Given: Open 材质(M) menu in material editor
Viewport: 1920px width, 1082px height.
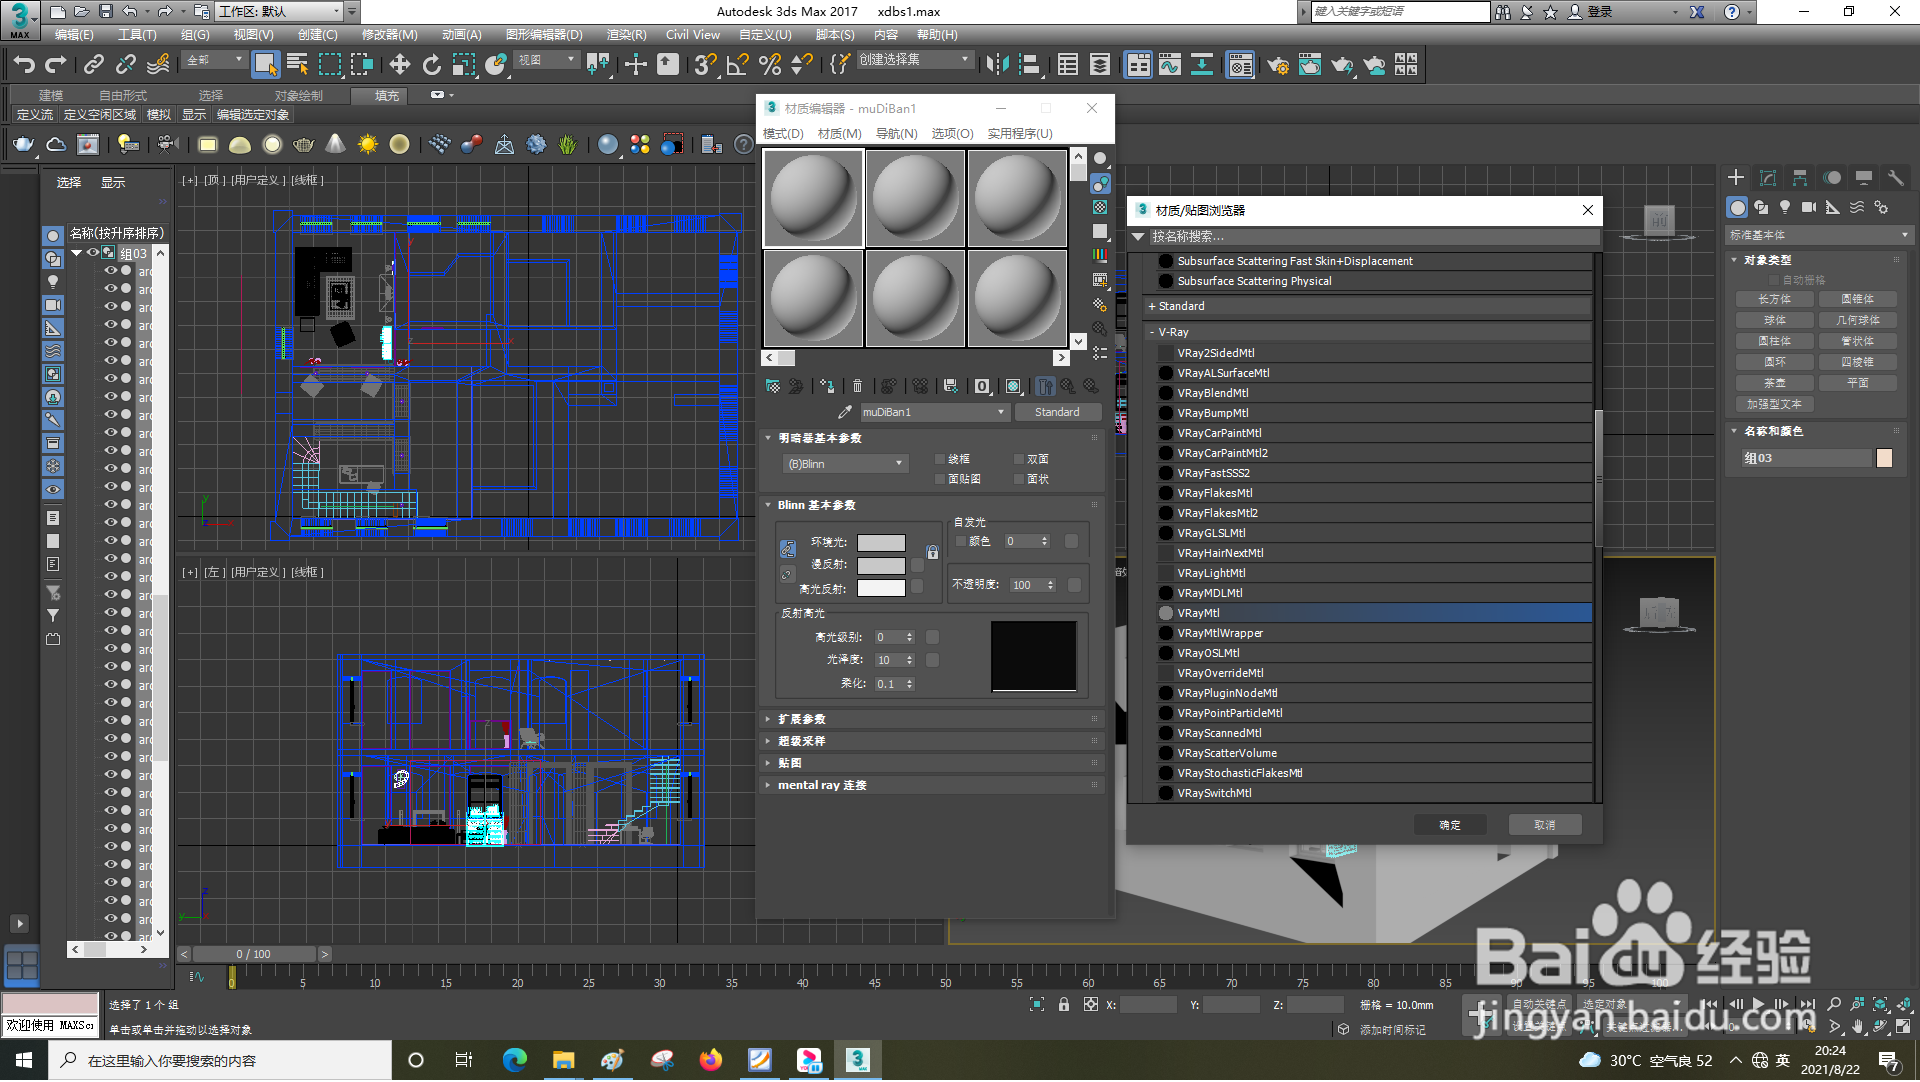Looking at the screenshot, I should click(x=839, y=134).
